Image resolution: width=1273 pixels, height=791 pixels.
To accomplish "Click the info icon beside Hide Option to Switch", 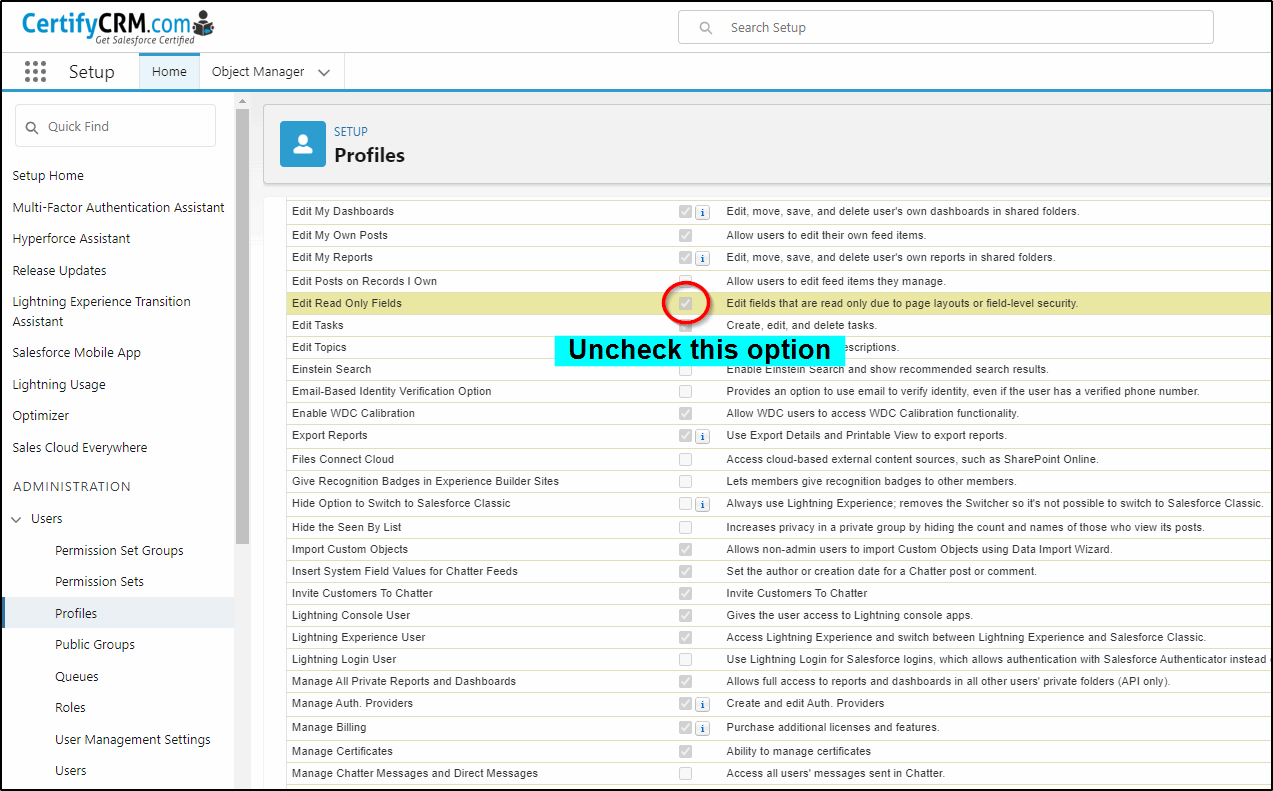I will pyautogui.click(x=701, y=504).
